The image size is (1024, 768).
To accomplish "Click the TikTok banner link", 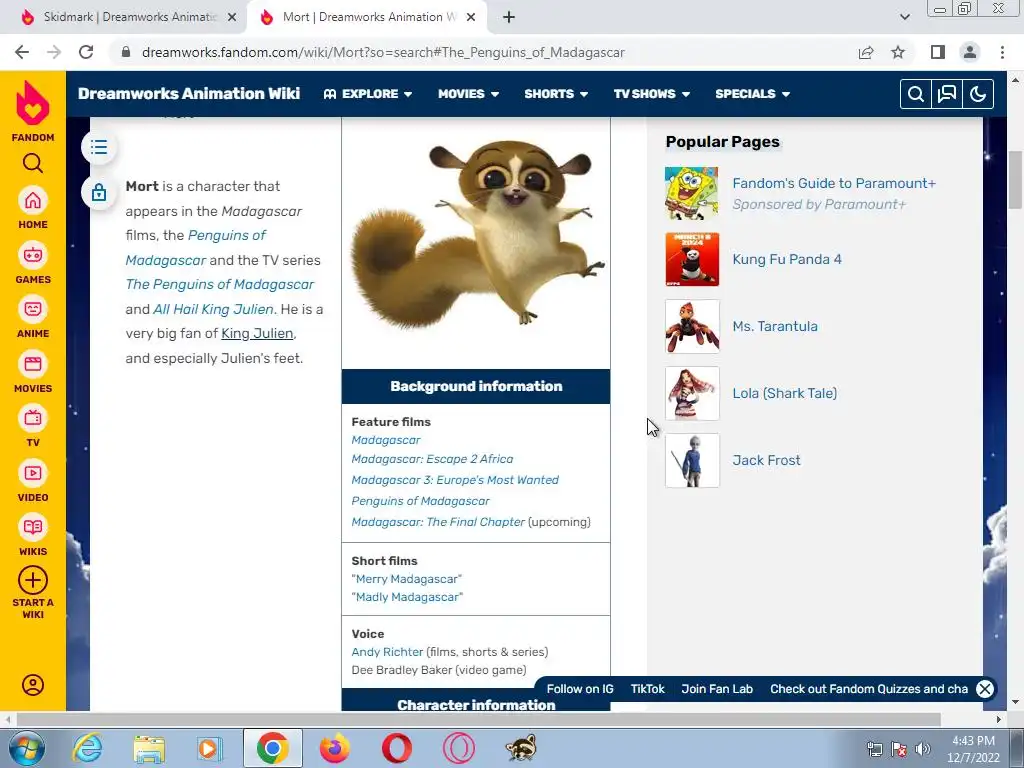I will coord(647,689).
